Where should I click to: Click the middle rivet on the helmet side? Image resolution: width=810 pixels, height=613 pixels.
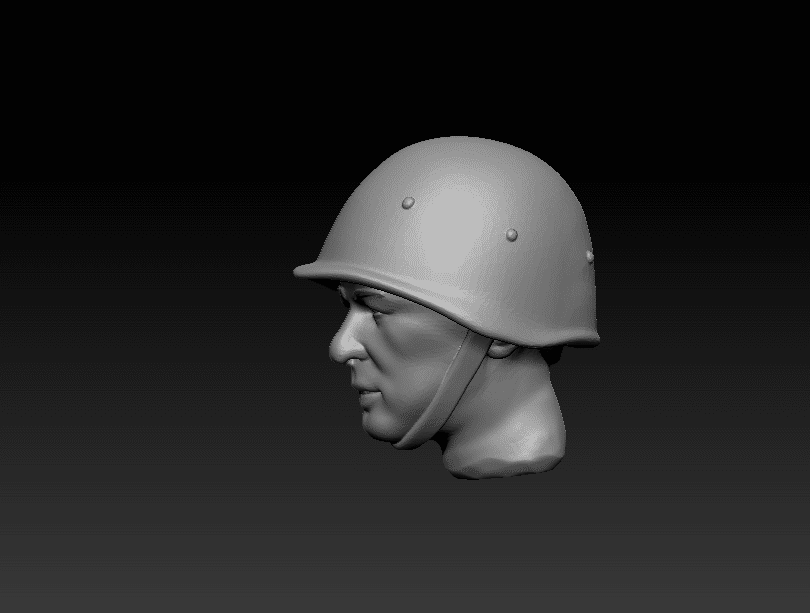[512, 235]
